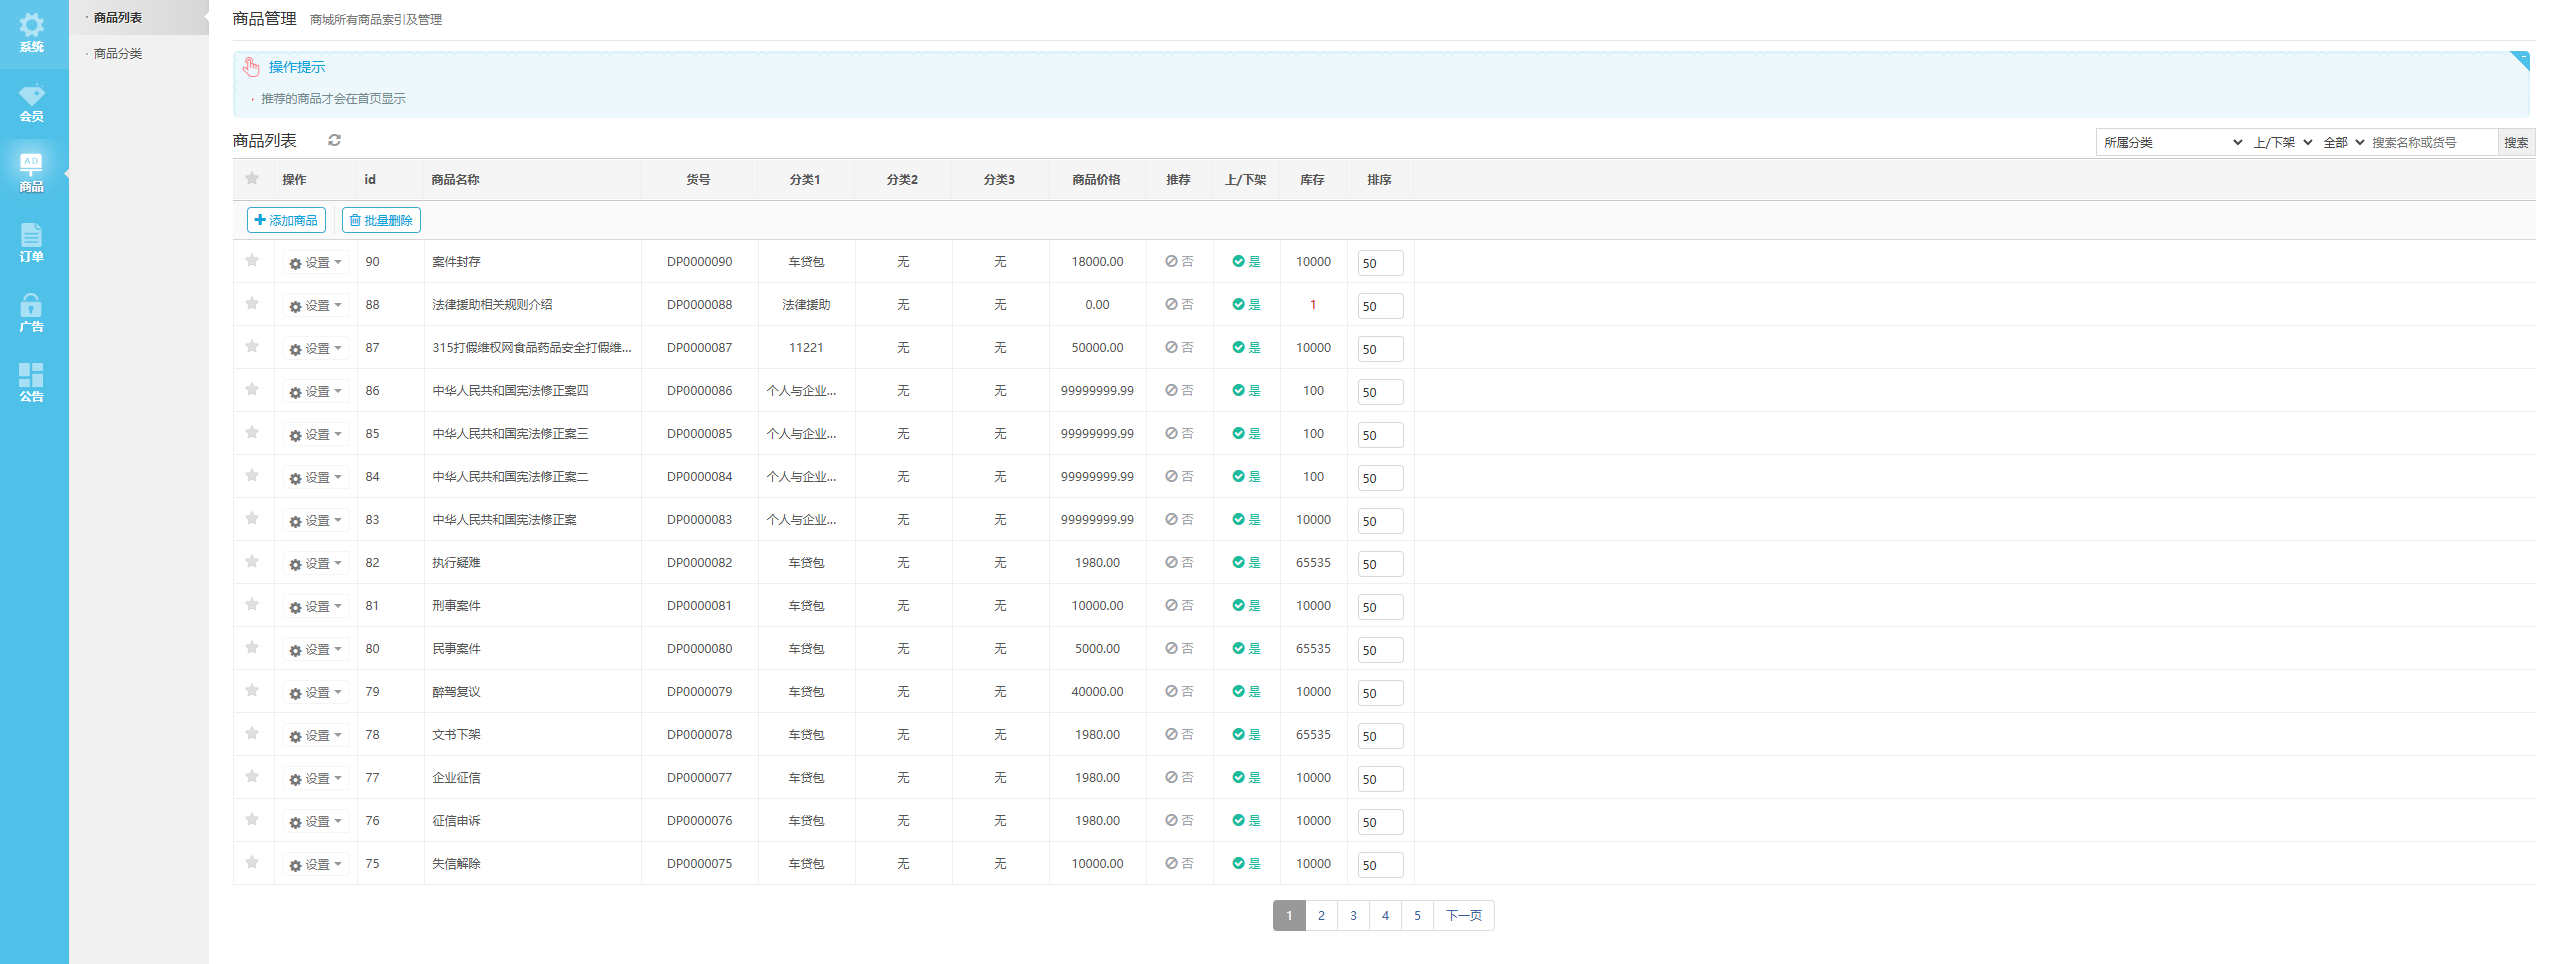The width and height of the screenshot is (2549, 964).
Task: Refresh the 商品列表 table
Action: (335, 141)
